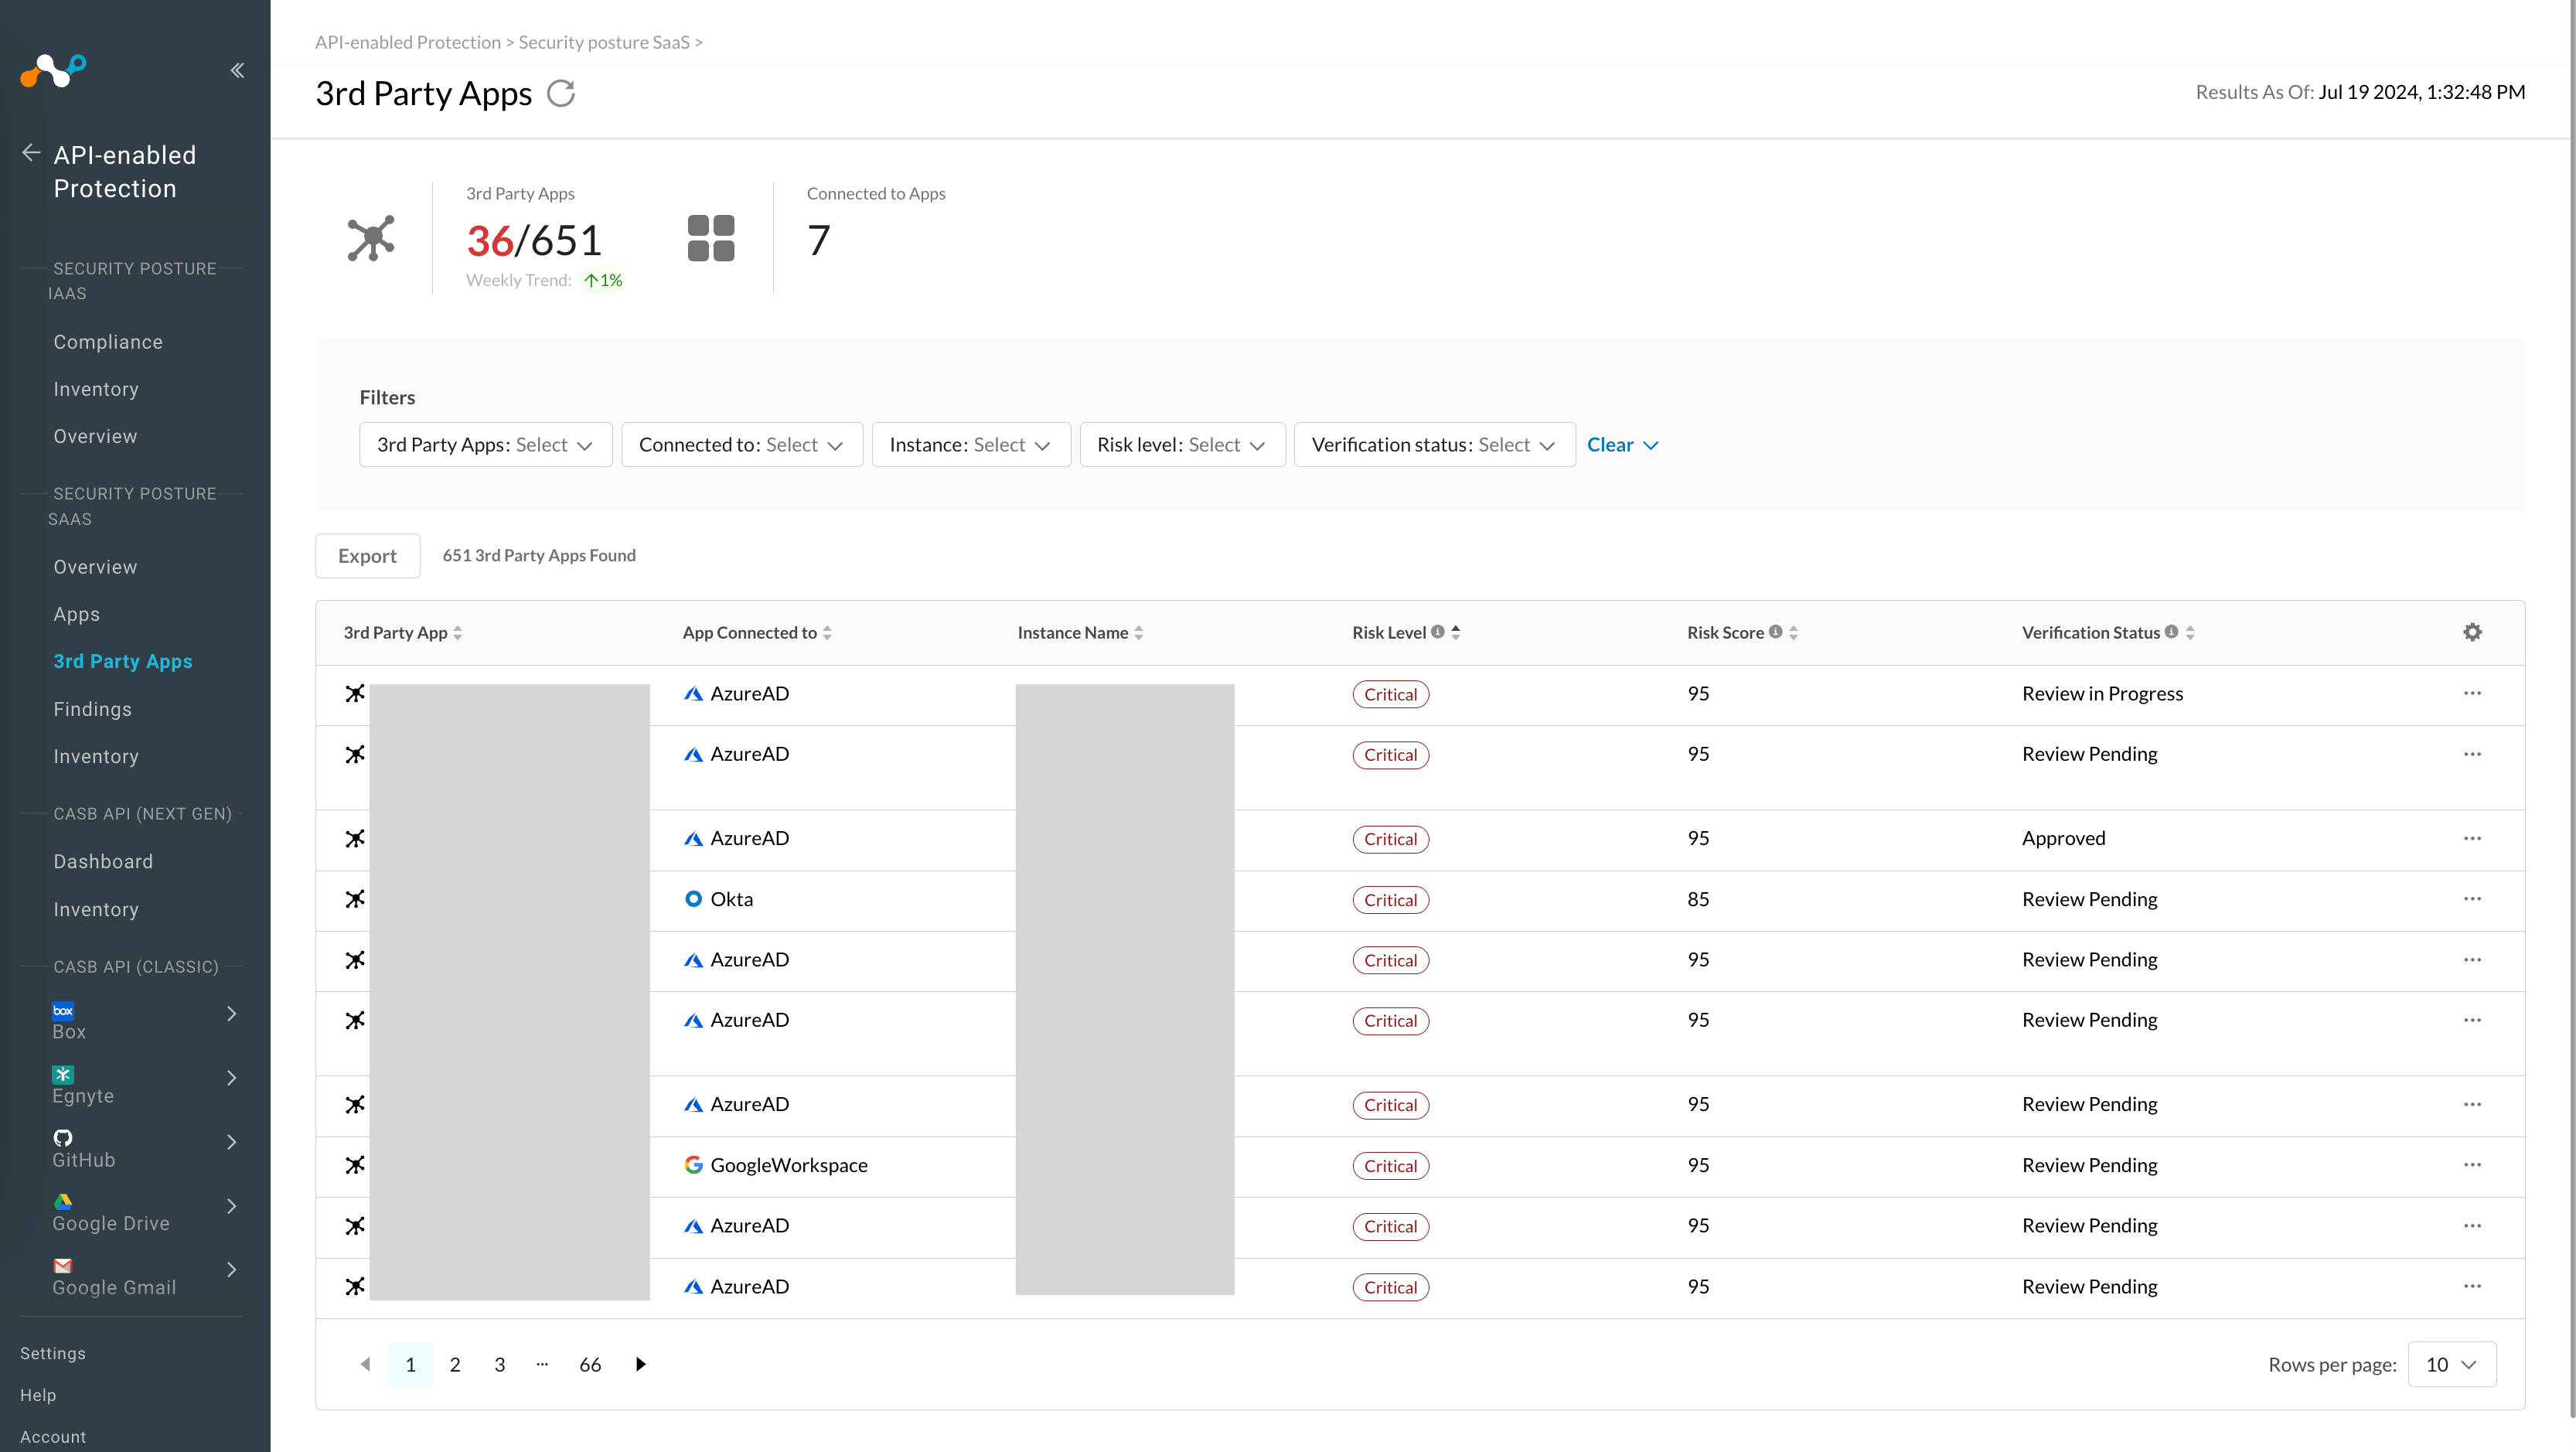Screen dimensions: 2576x1452
Task: Change Rows per page dropdown
Action: 2451,1365
